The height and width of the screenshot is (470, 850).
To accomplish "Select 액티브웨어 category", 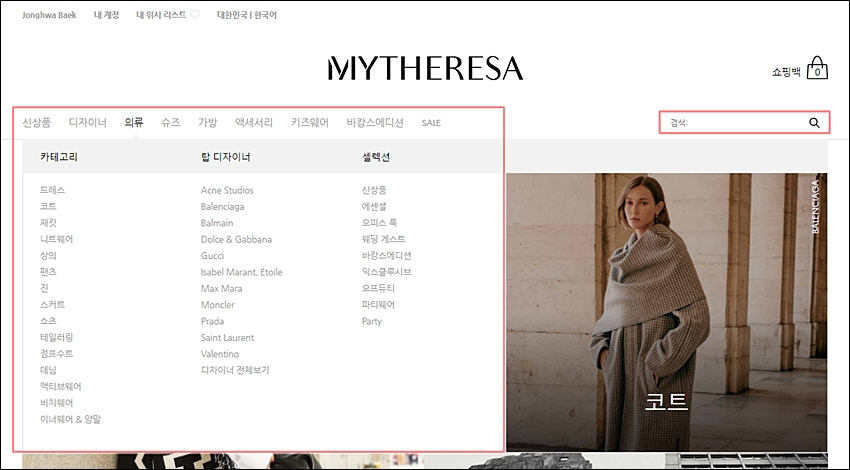I will click(x=61, y=386).
